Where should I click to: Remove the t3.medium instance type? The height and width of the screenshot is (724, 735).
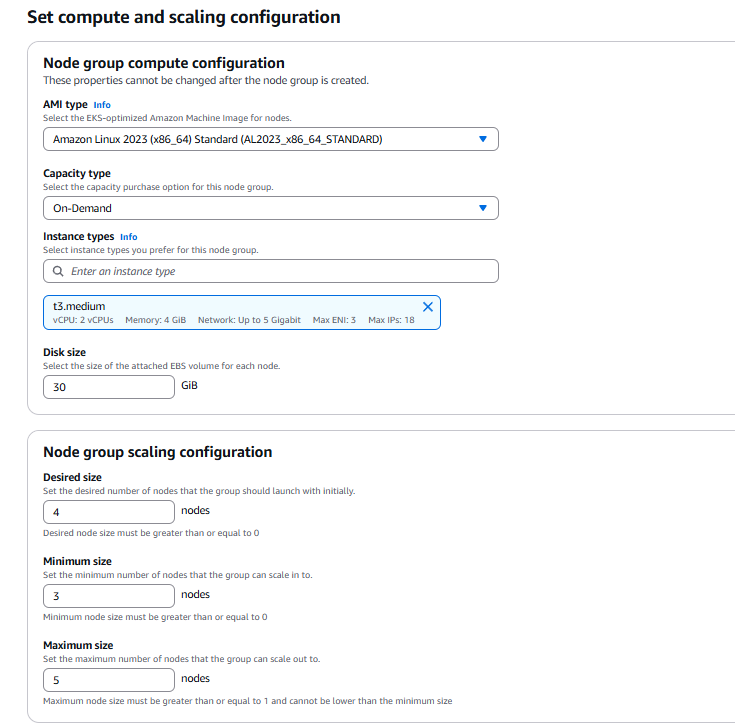click(428, 306)
